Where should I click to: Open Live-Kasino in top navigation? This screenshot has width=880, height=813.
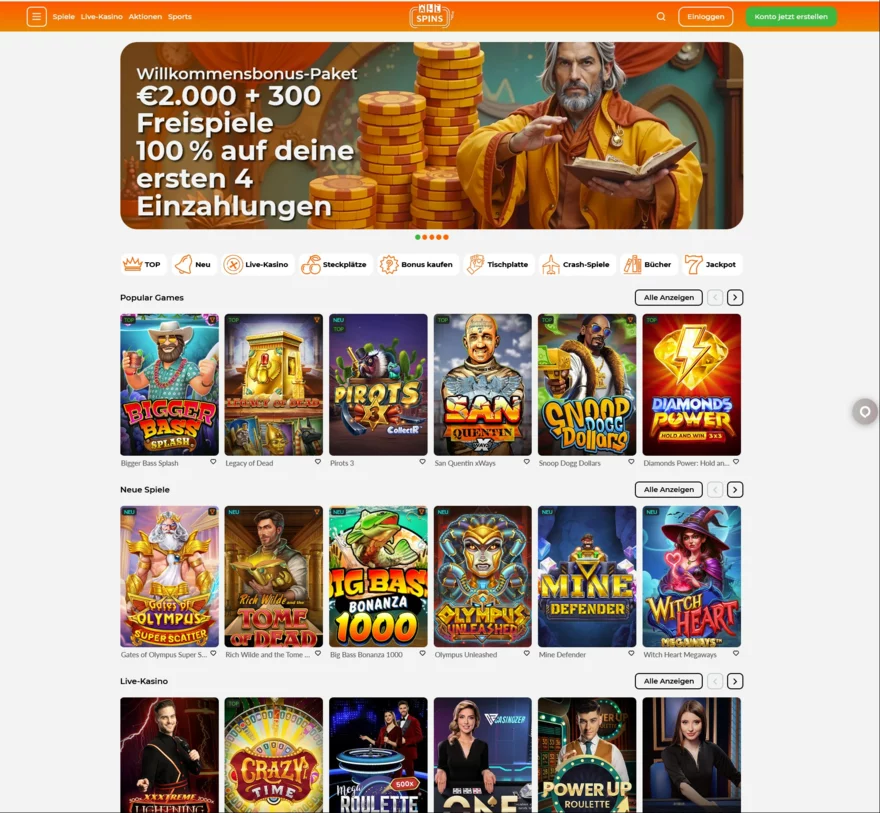tap(102, 17)
